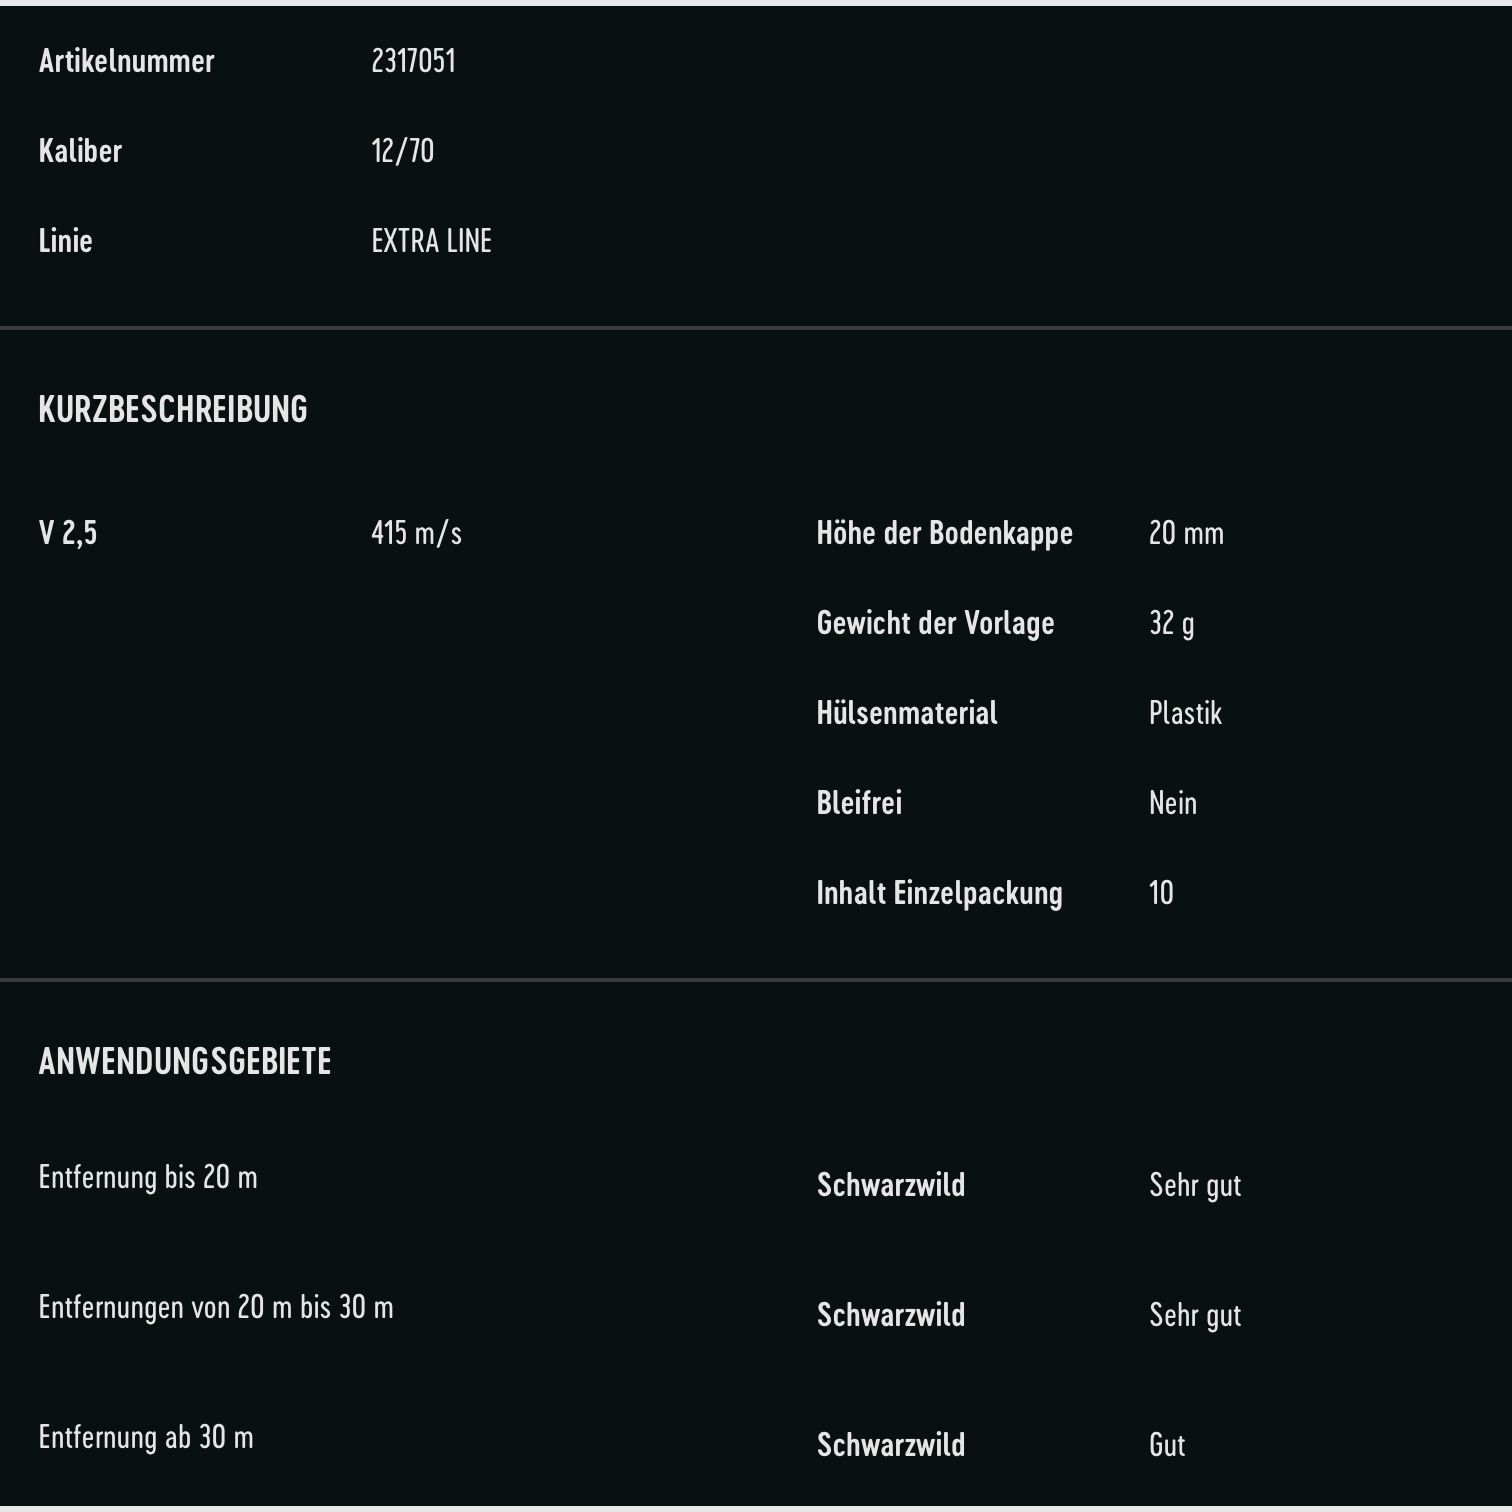
Task: Click the Gewicht der Vorlage label
Action: click(x=935, y=624)
